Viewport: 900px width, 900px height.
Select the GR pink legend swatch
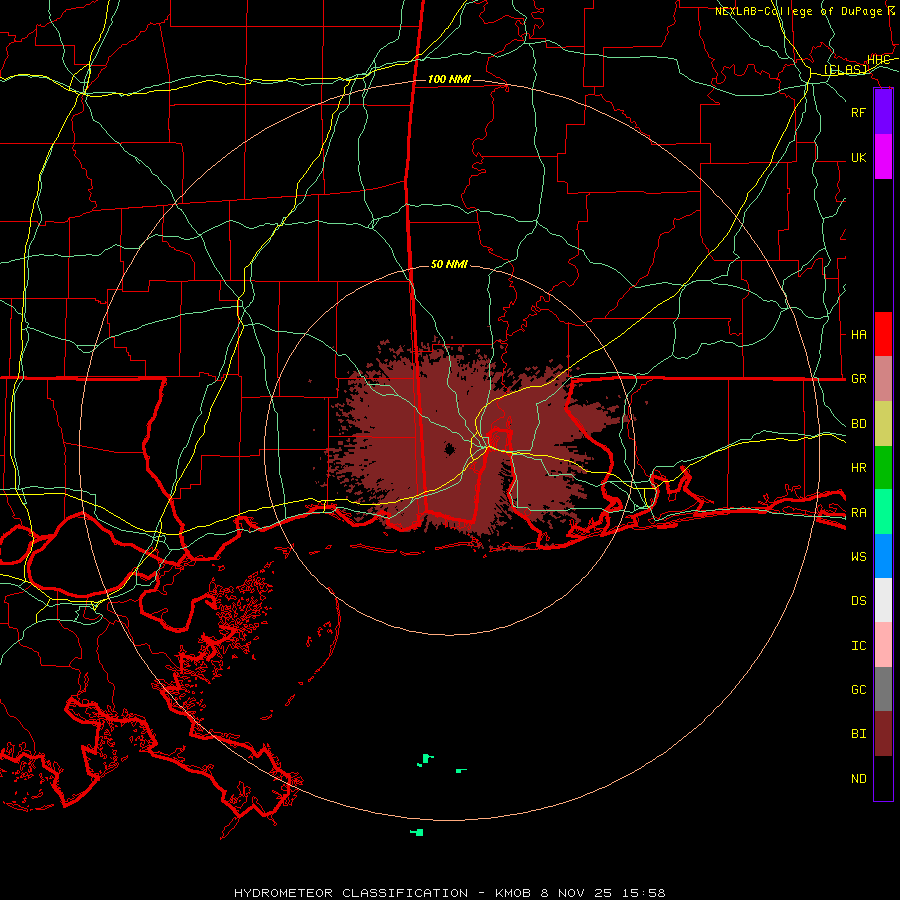883,379
